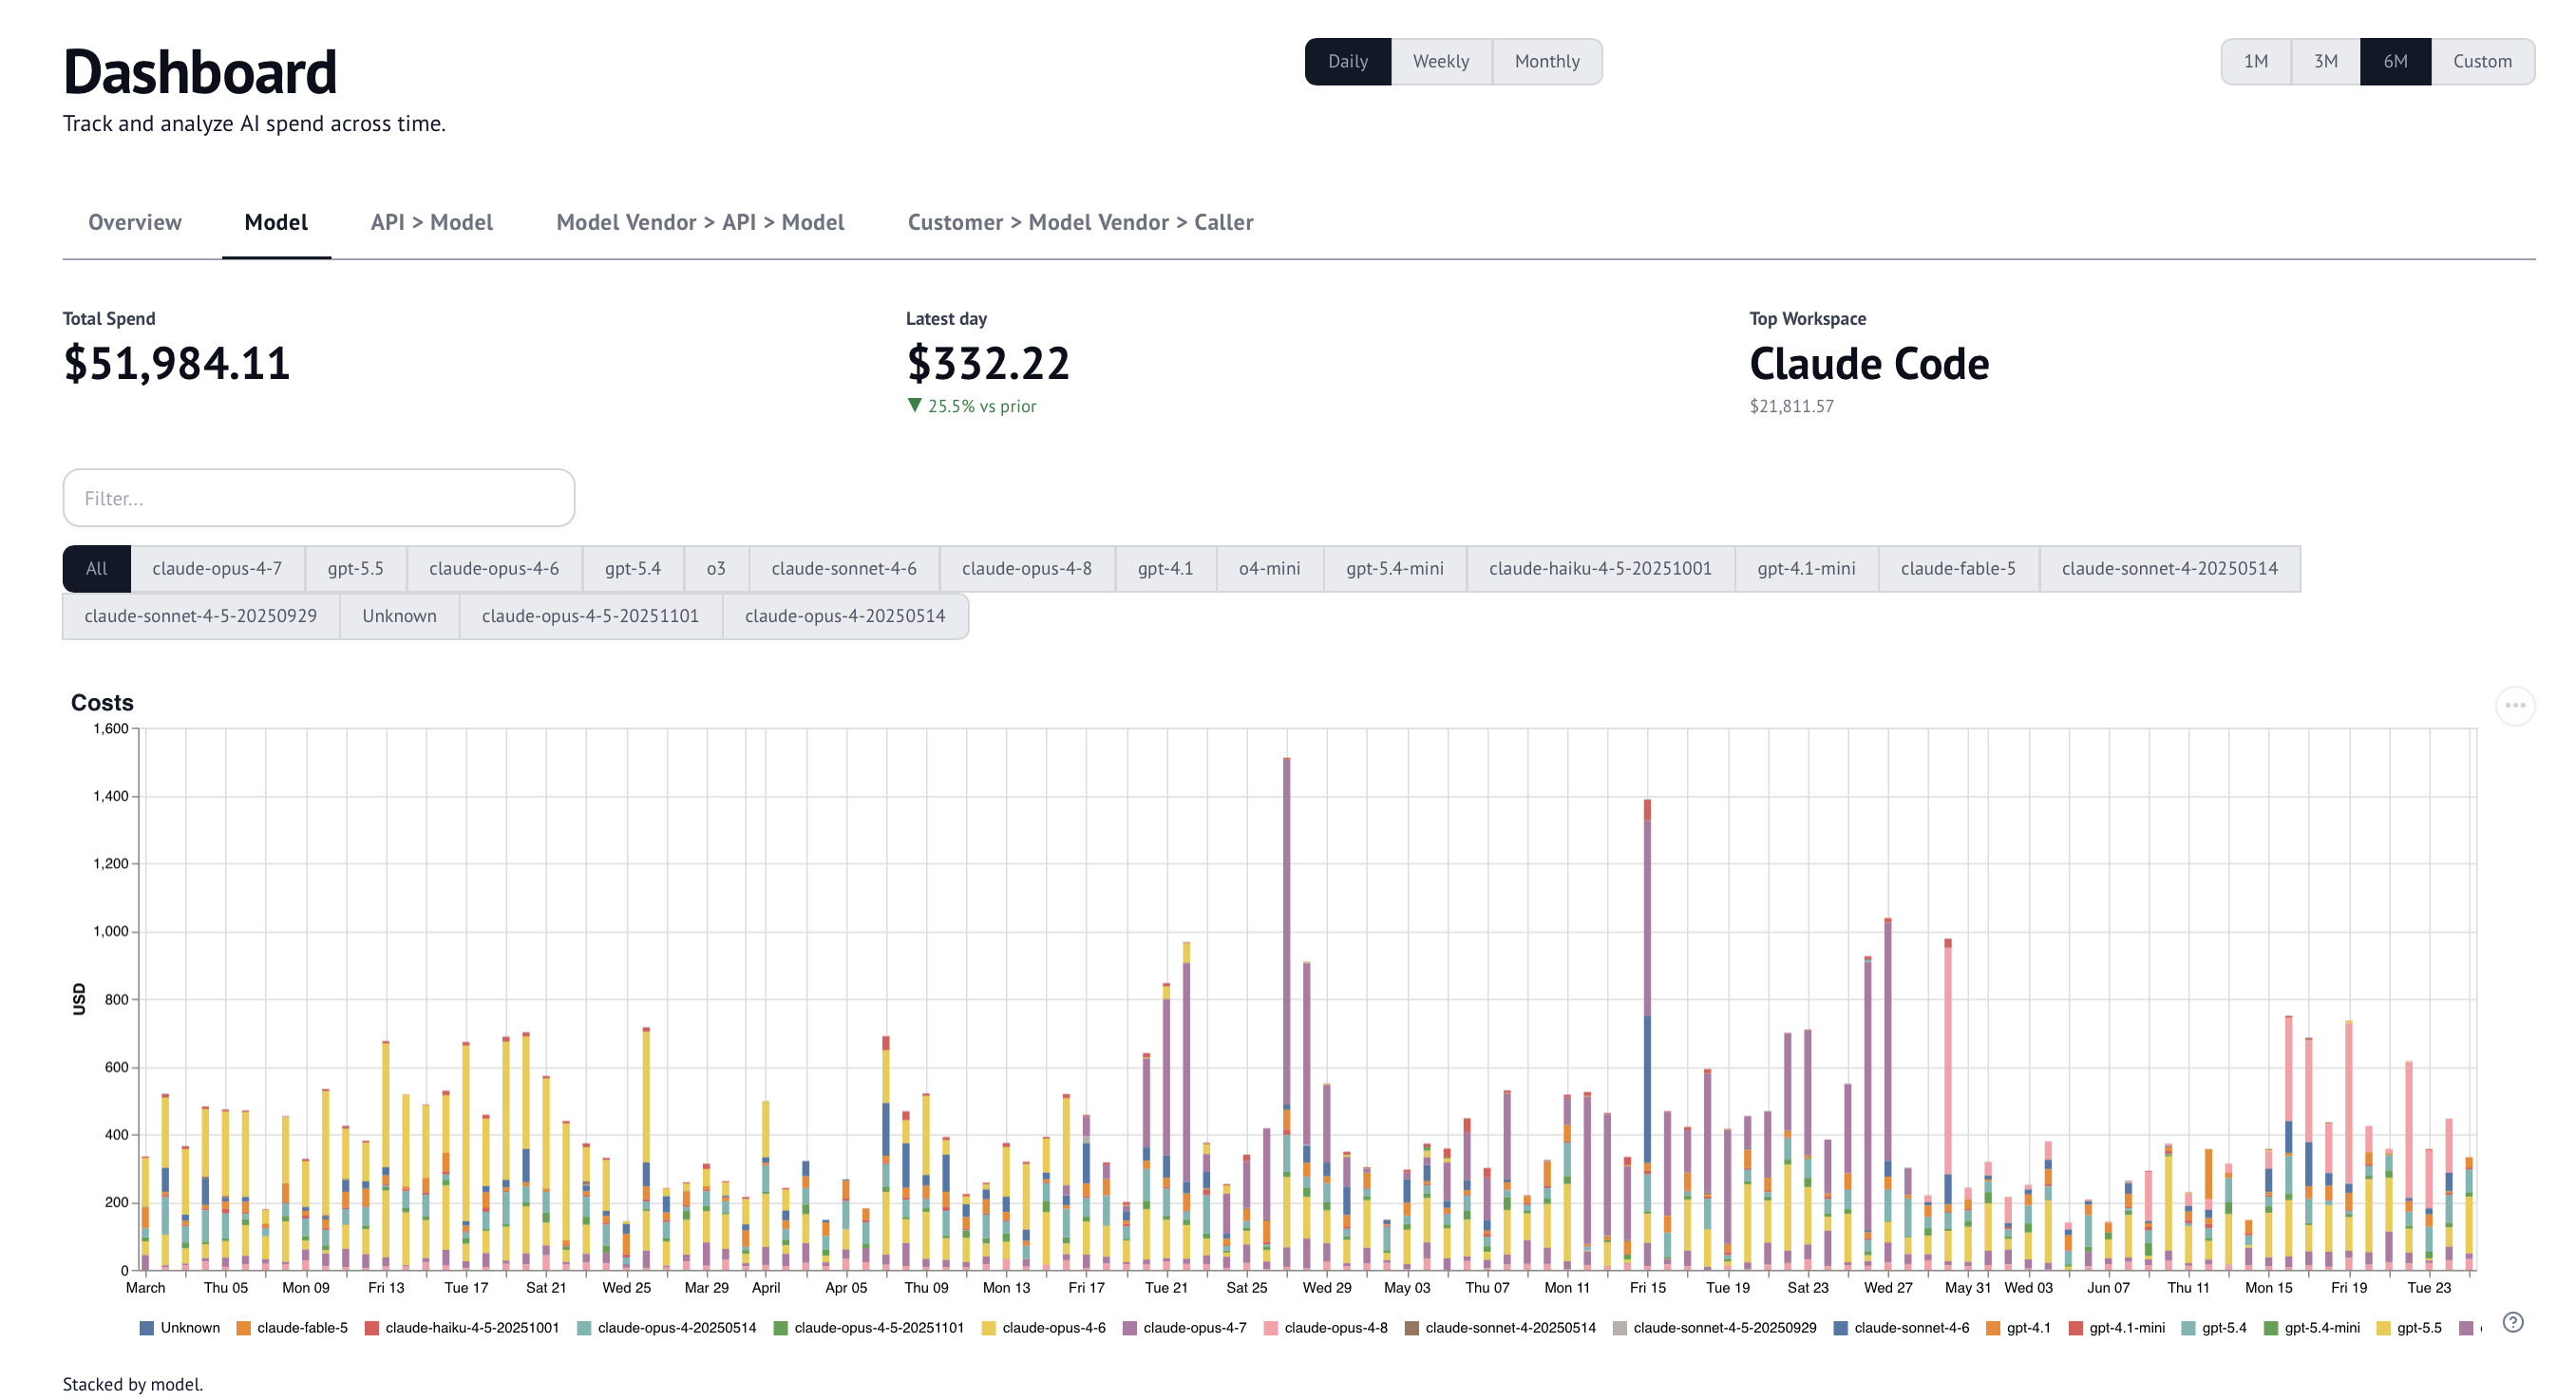Filter by gpt-4.1-mini chip
The height and width of the screenshot is (1400, 2576).
(1806, 569)
